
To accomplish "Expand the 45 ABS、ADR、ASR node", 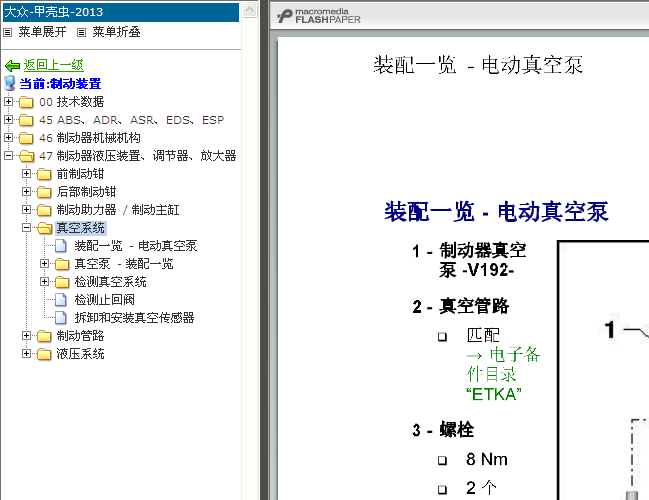I will (x=8, y=119).
